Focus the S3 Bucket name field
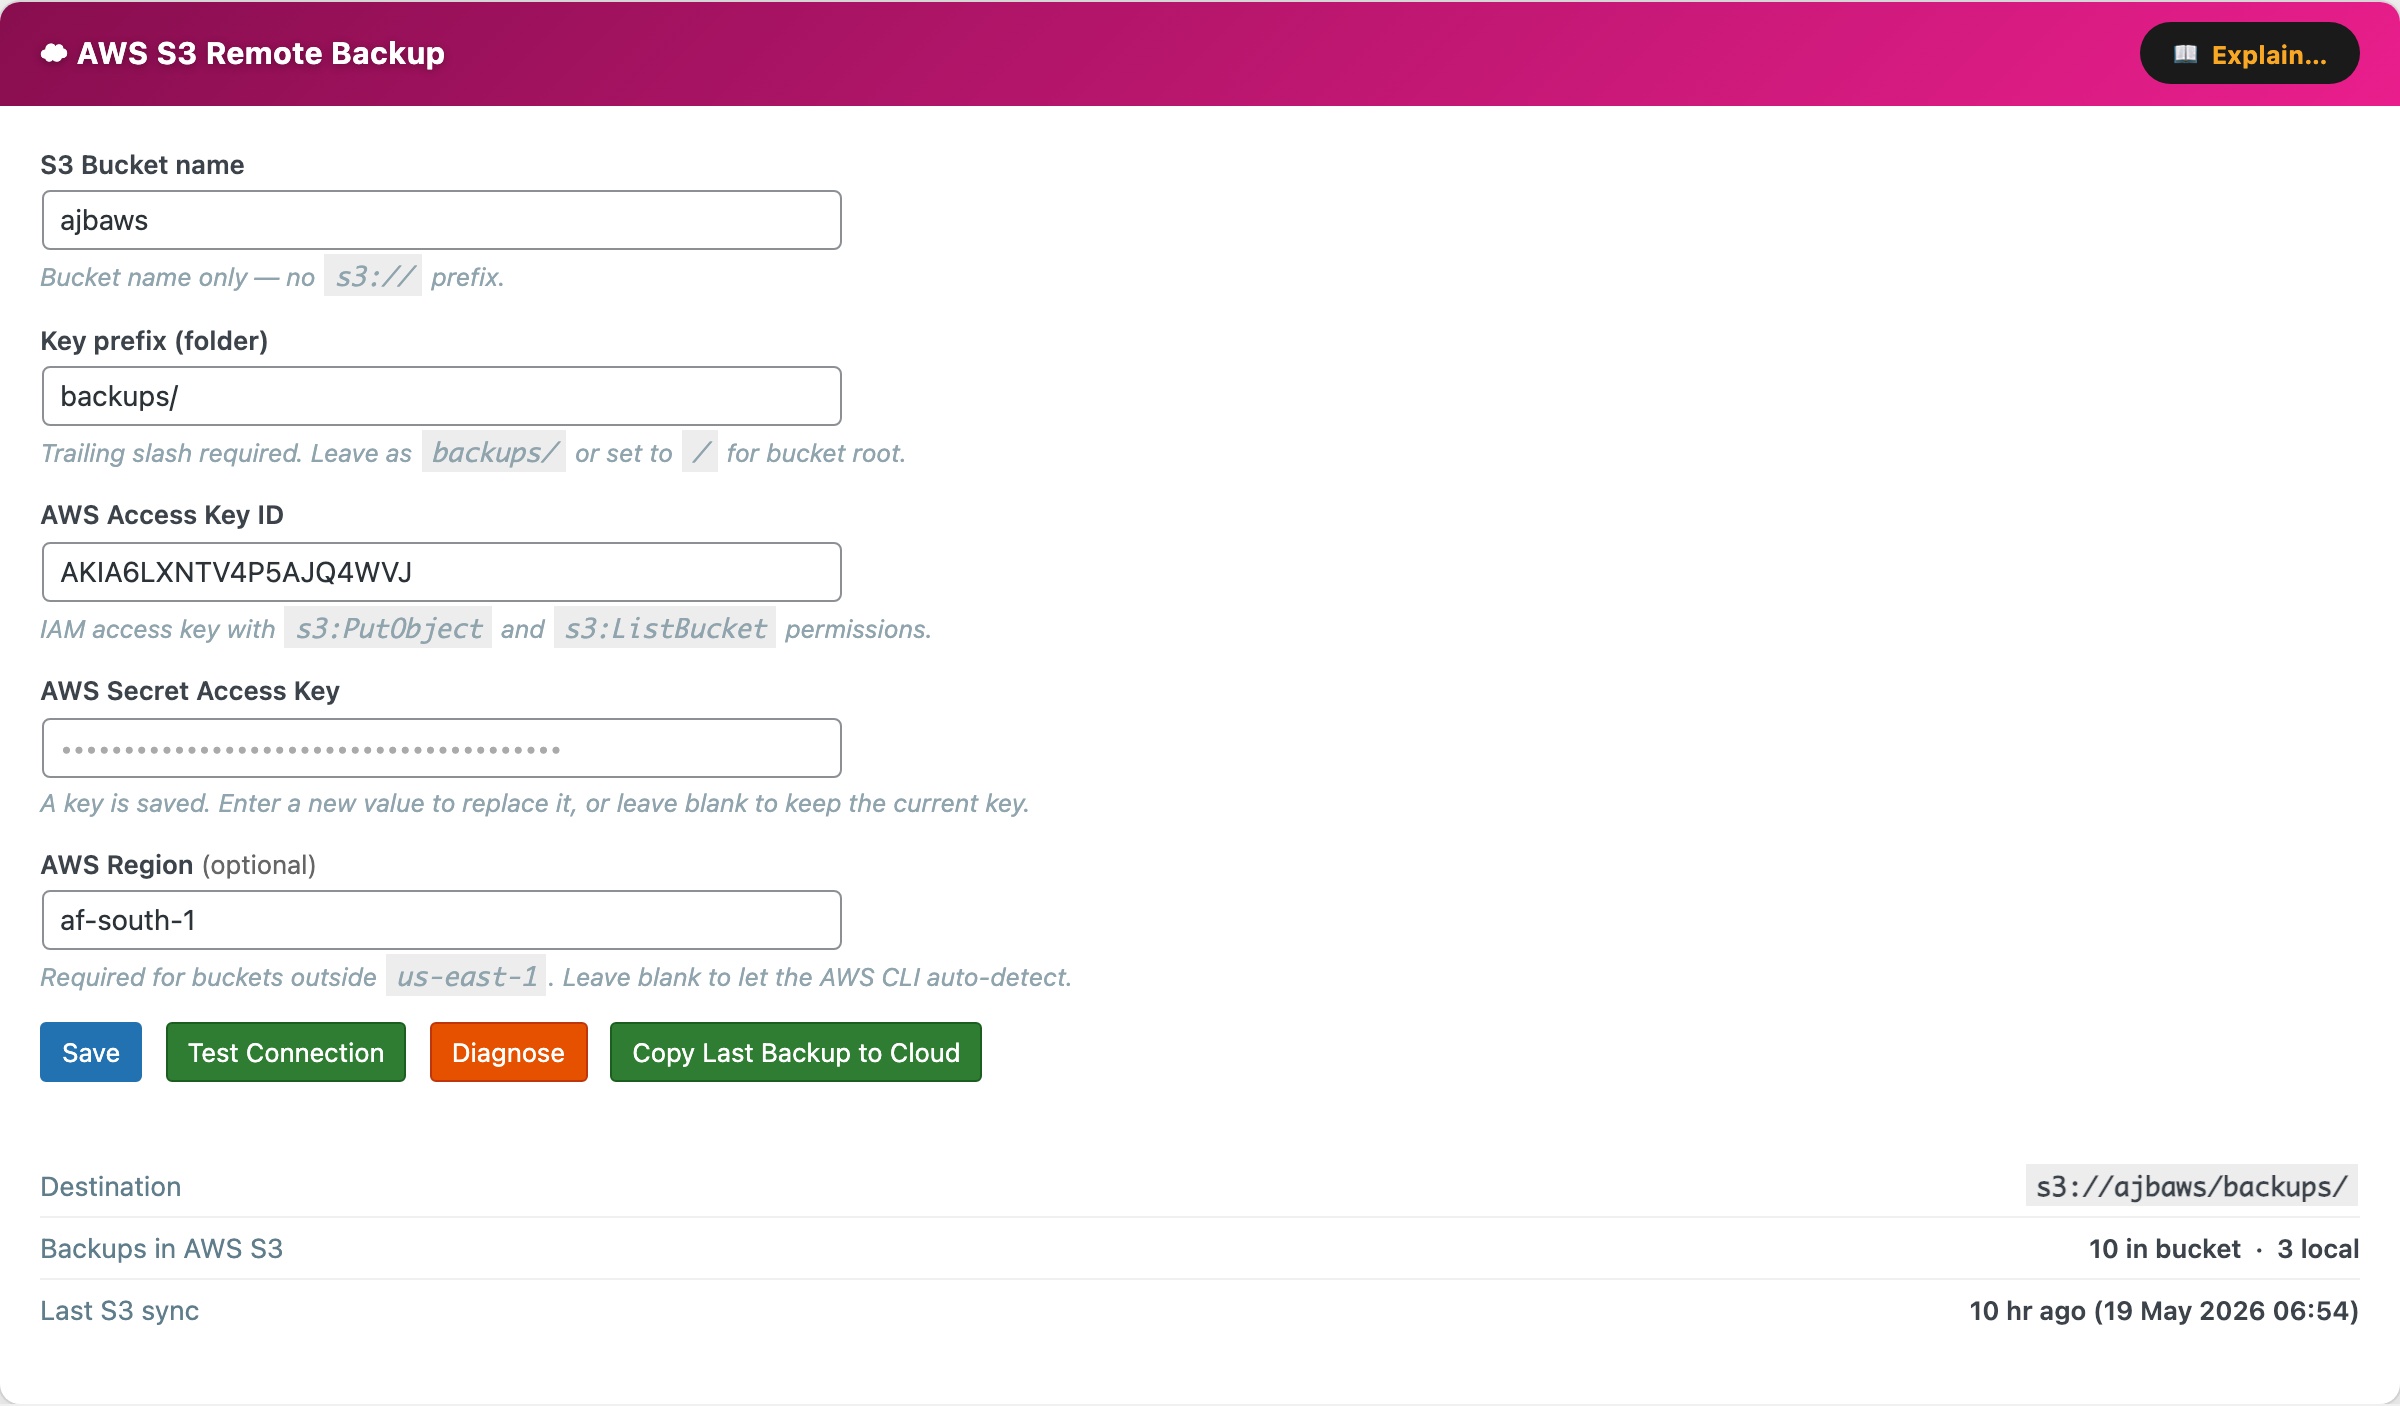 pos(441,220)
